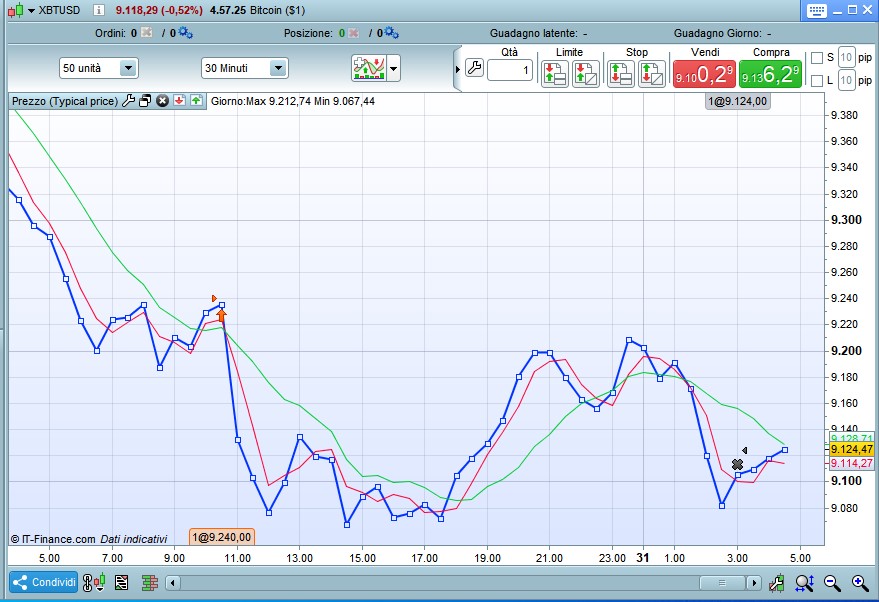The height and width of the screenshot is (602, 879).
Task: Click the zoom in magnifier icon
Action: point(860,583)
